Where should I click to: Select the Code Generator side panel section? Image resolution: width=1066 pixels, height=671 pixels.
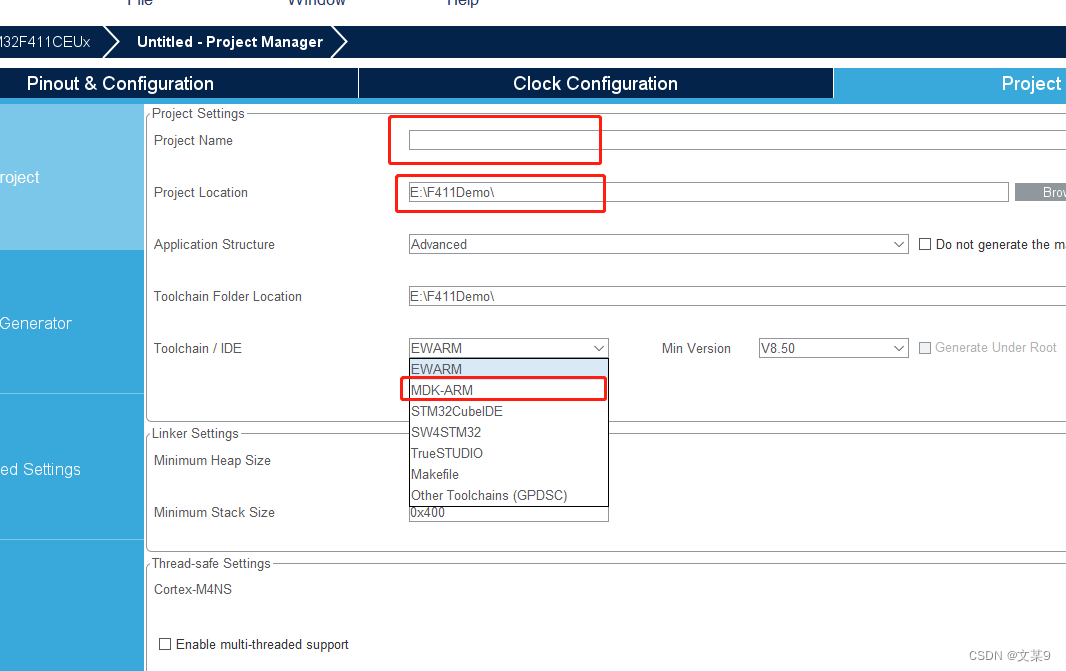tap(72, 323)
